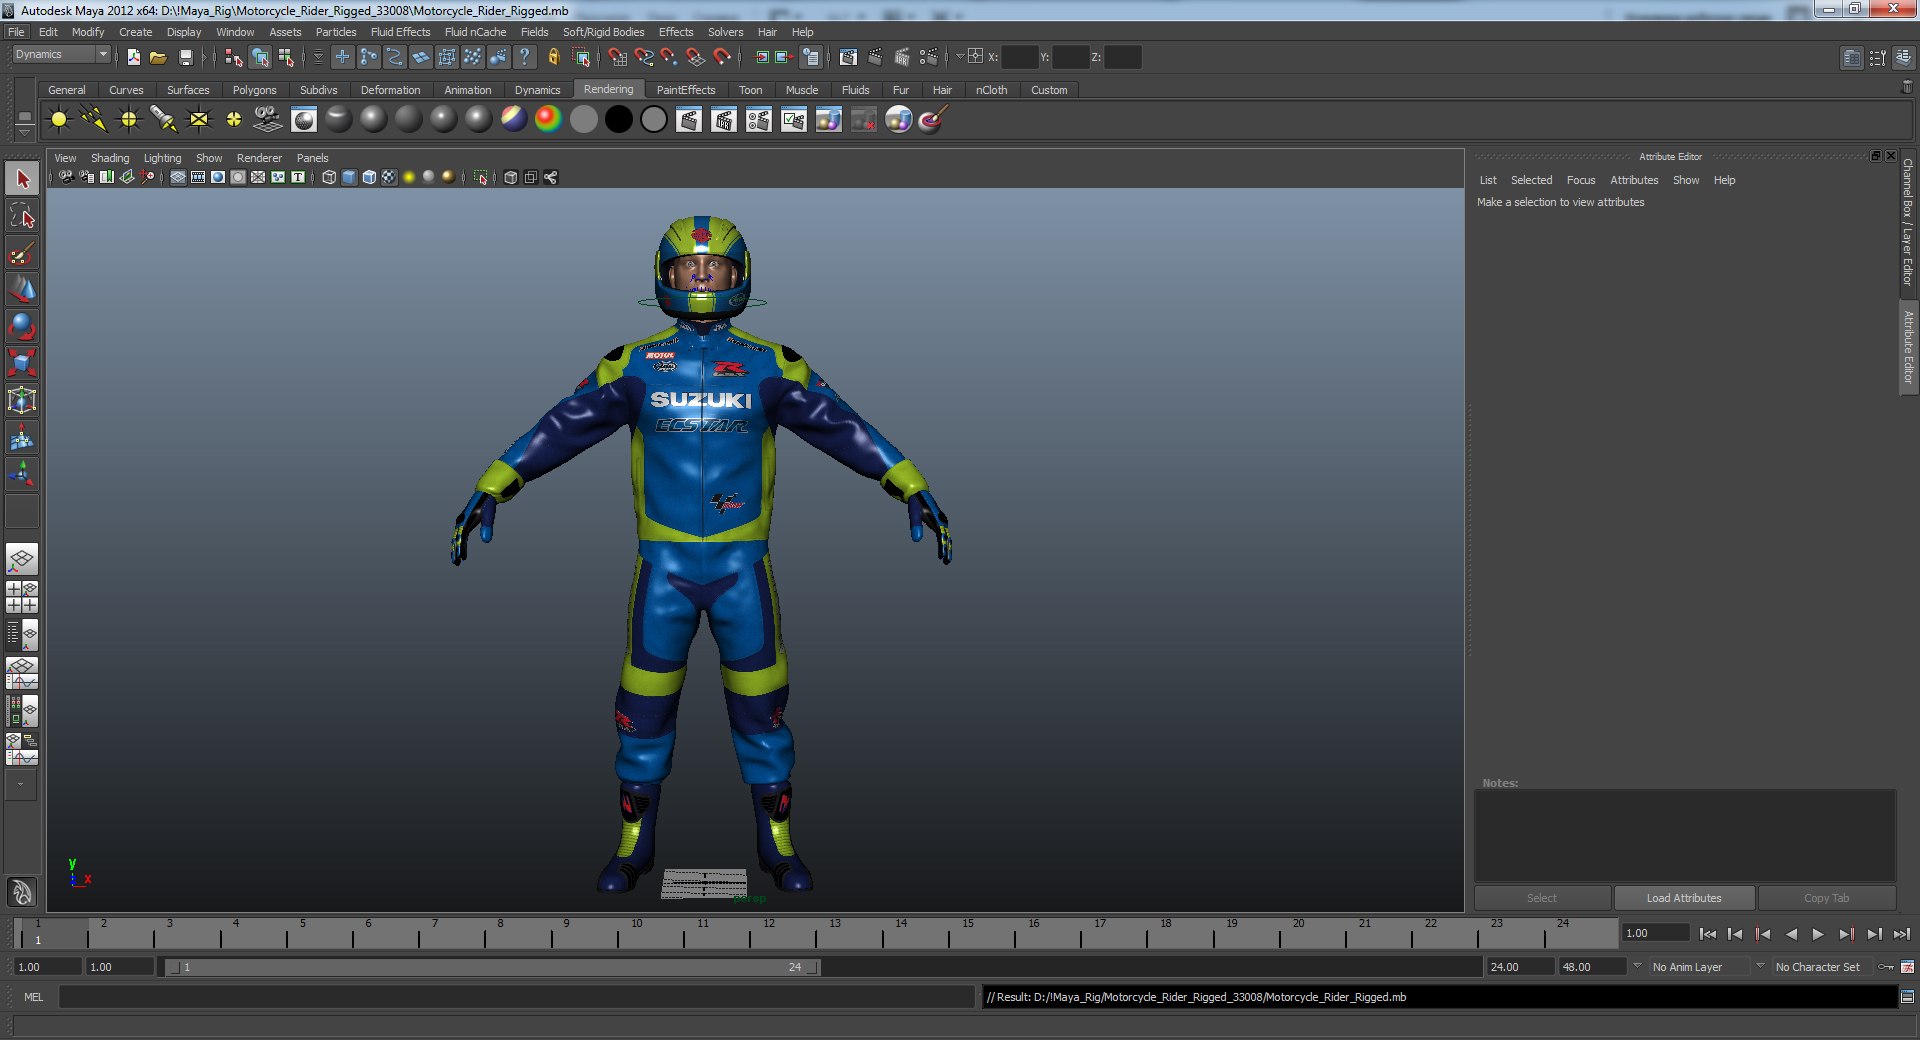This screenshot has width=1920, height=1040.
Task: Open the input line operation dropdown
Action: 960,57
